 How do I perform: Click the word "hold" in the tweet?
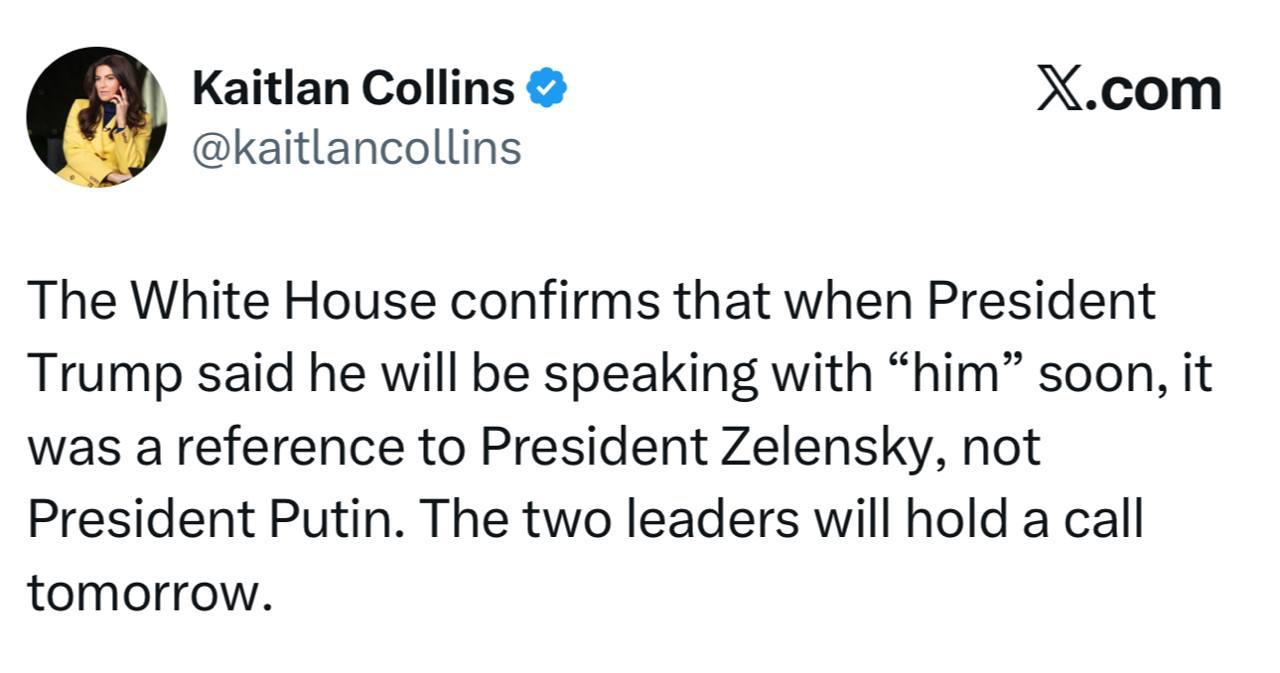981,519
